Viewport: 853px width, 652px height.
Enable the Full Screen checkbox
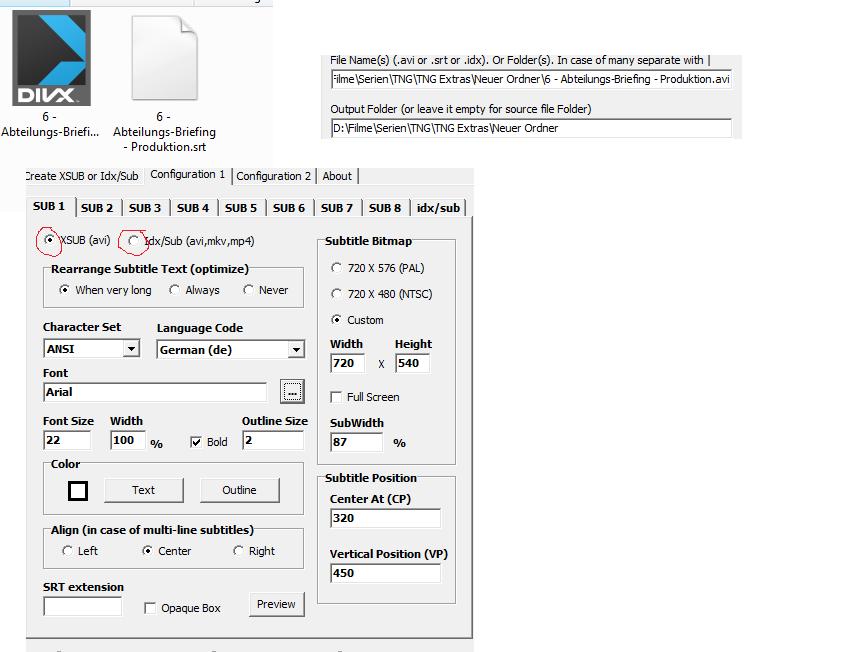coord(336,397)
